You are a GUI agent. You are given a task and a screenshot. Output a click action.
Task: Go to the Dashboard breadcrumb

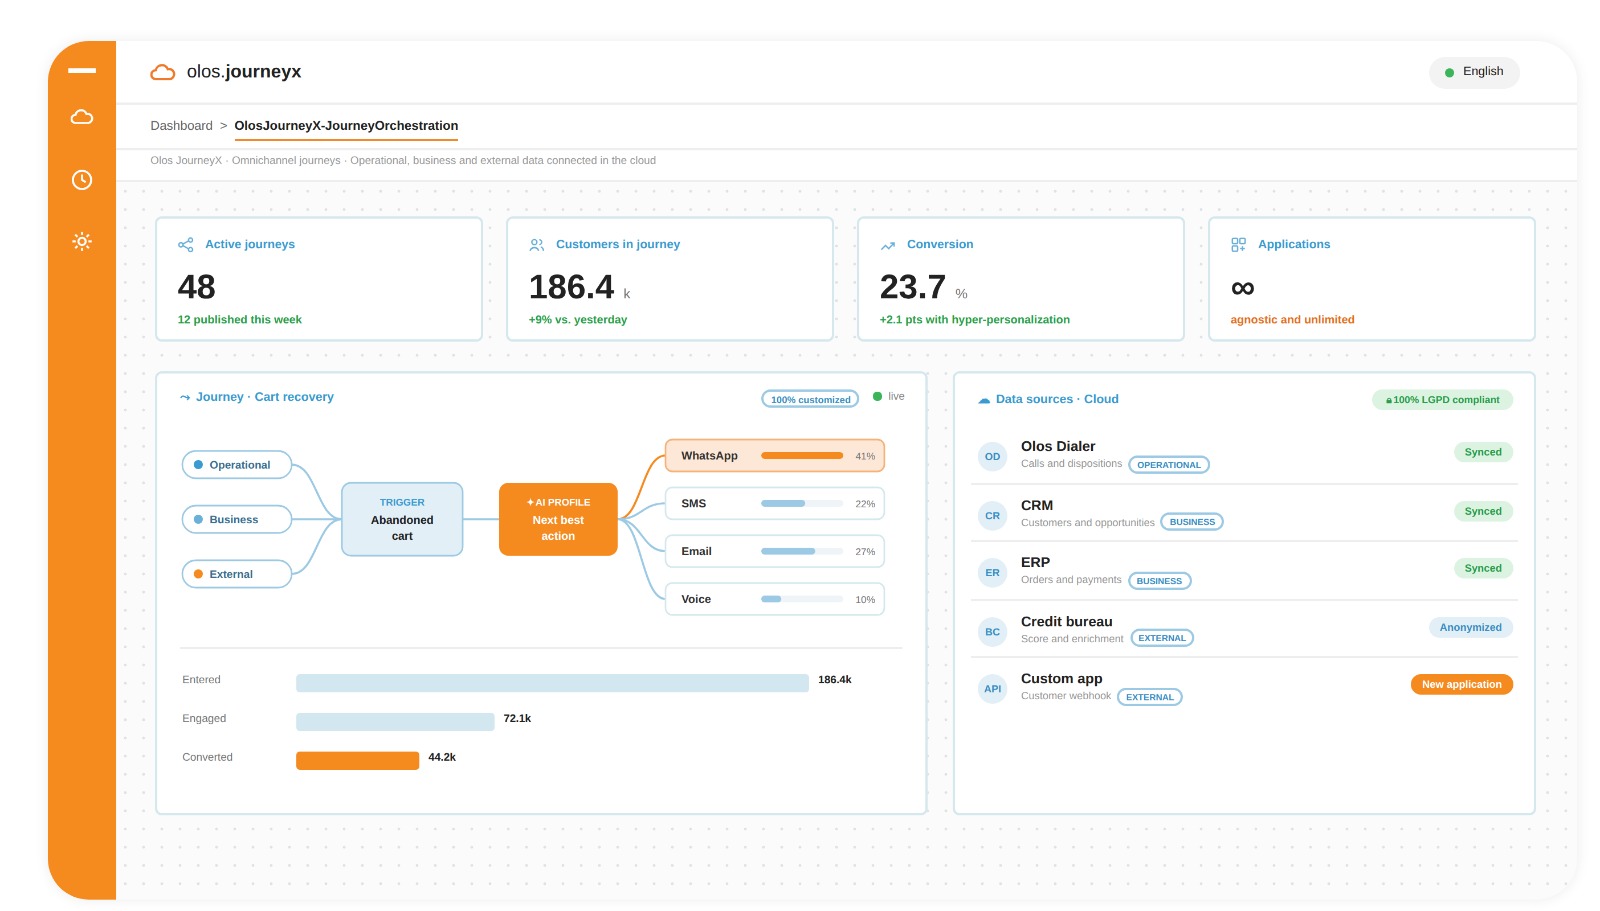[x=181, y=126]
